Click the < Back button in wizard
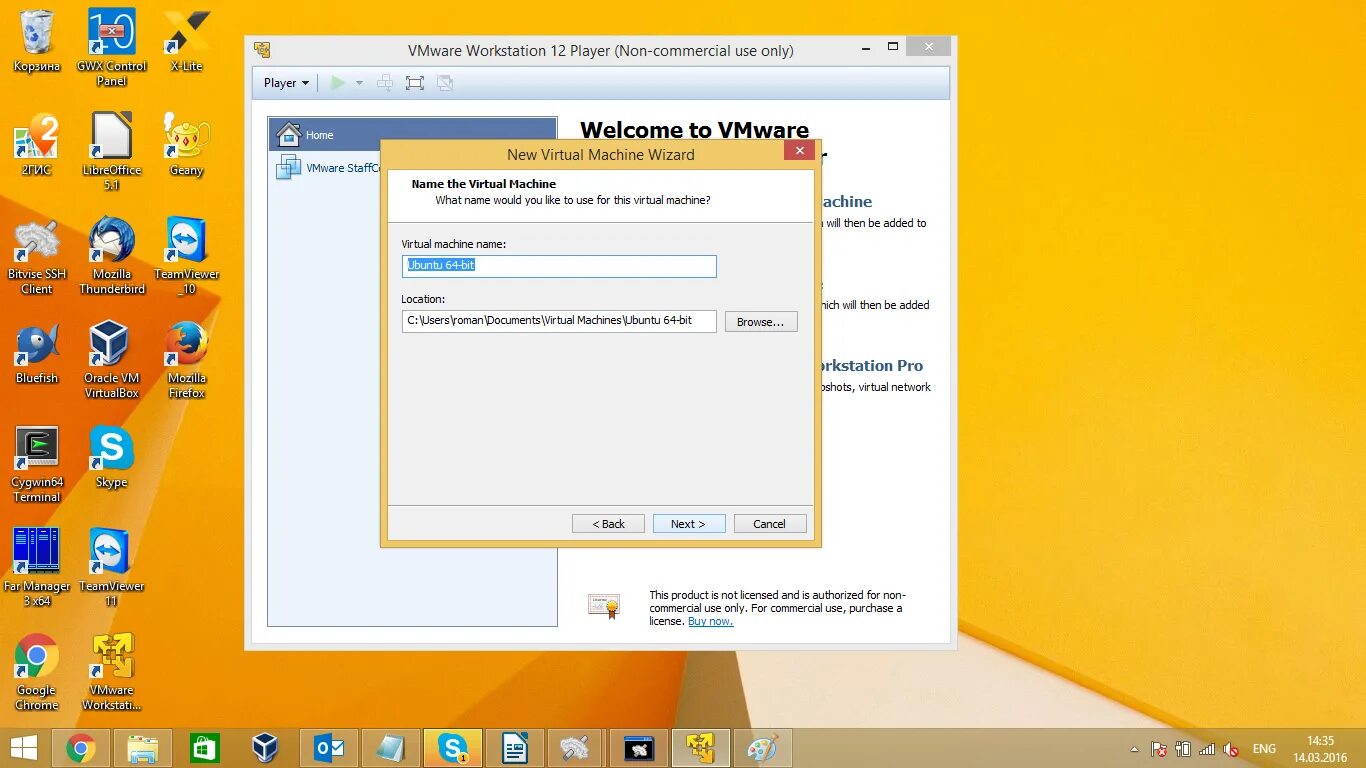This screenshot has height=768, width=1366. pyautogui.click(x=608, y=524)
